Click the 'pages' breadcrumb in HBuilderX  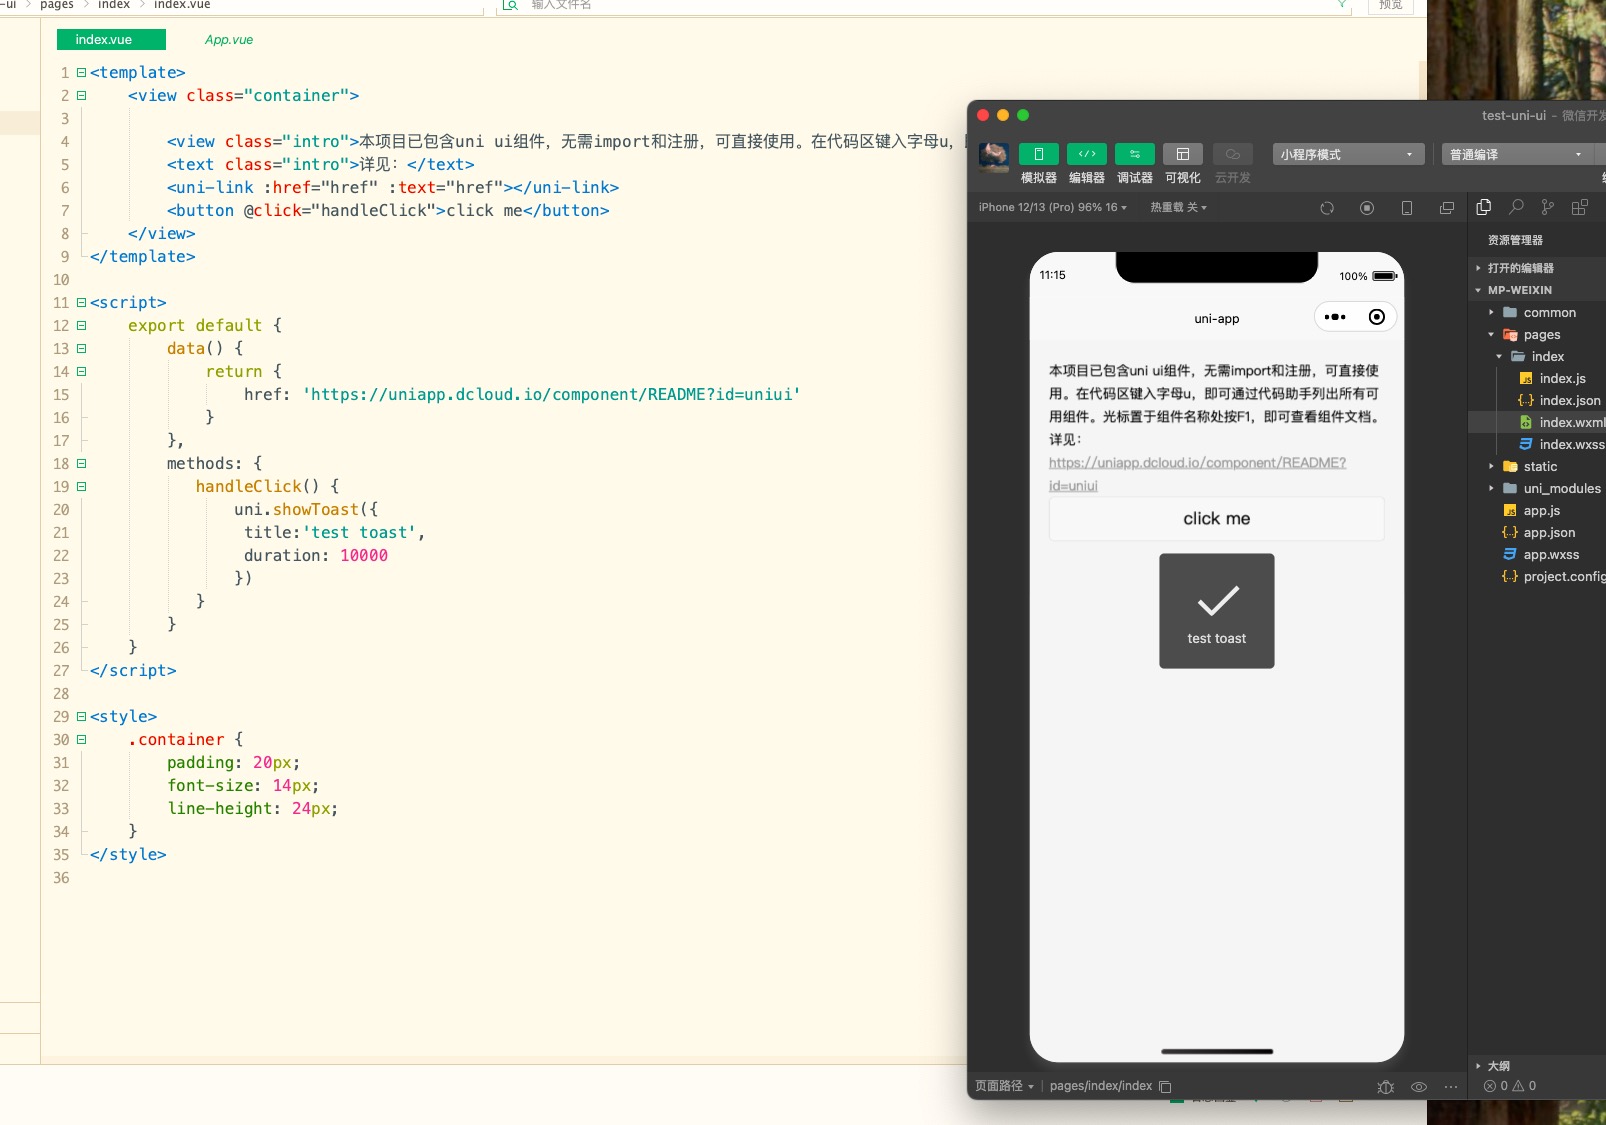[57, 5]
